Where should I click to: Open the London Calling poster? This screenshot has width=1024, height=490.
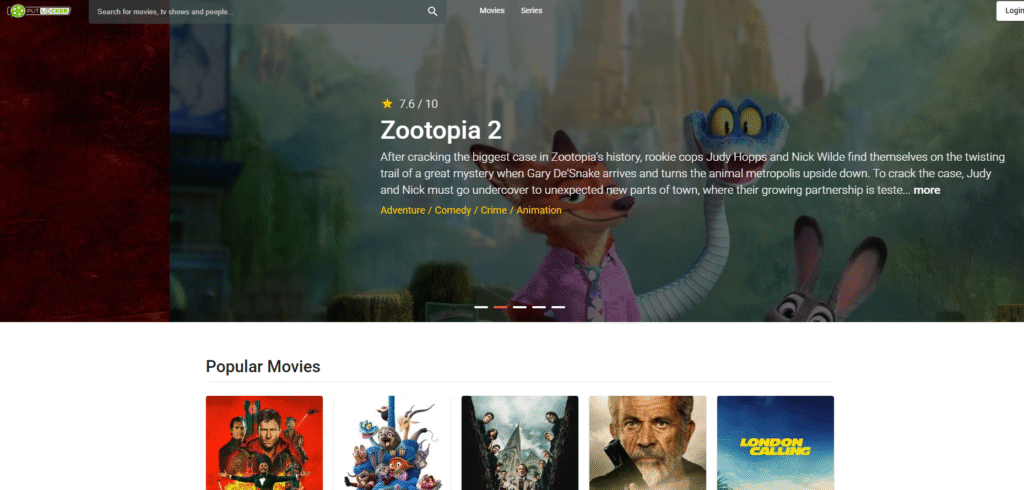click(x=775, y=443)
